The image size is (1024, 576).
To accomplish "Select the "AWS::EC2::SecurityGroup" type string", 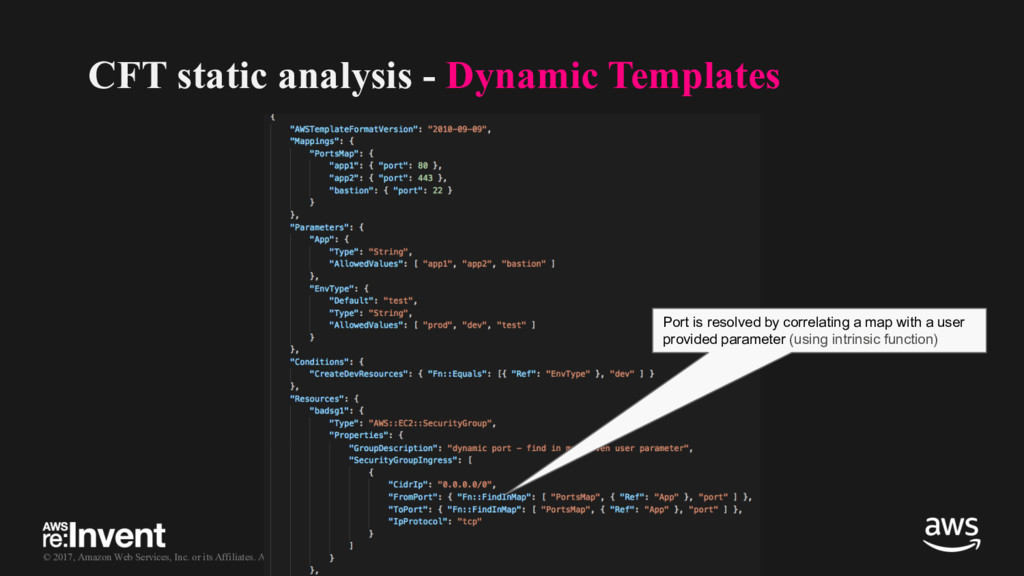I will [430, 423].
